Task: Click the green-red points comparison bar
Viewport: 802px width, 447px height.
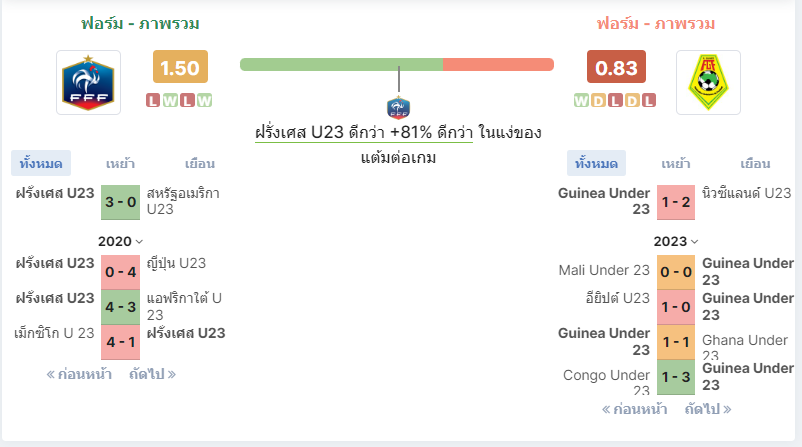Action: click(x=397, y=64)
